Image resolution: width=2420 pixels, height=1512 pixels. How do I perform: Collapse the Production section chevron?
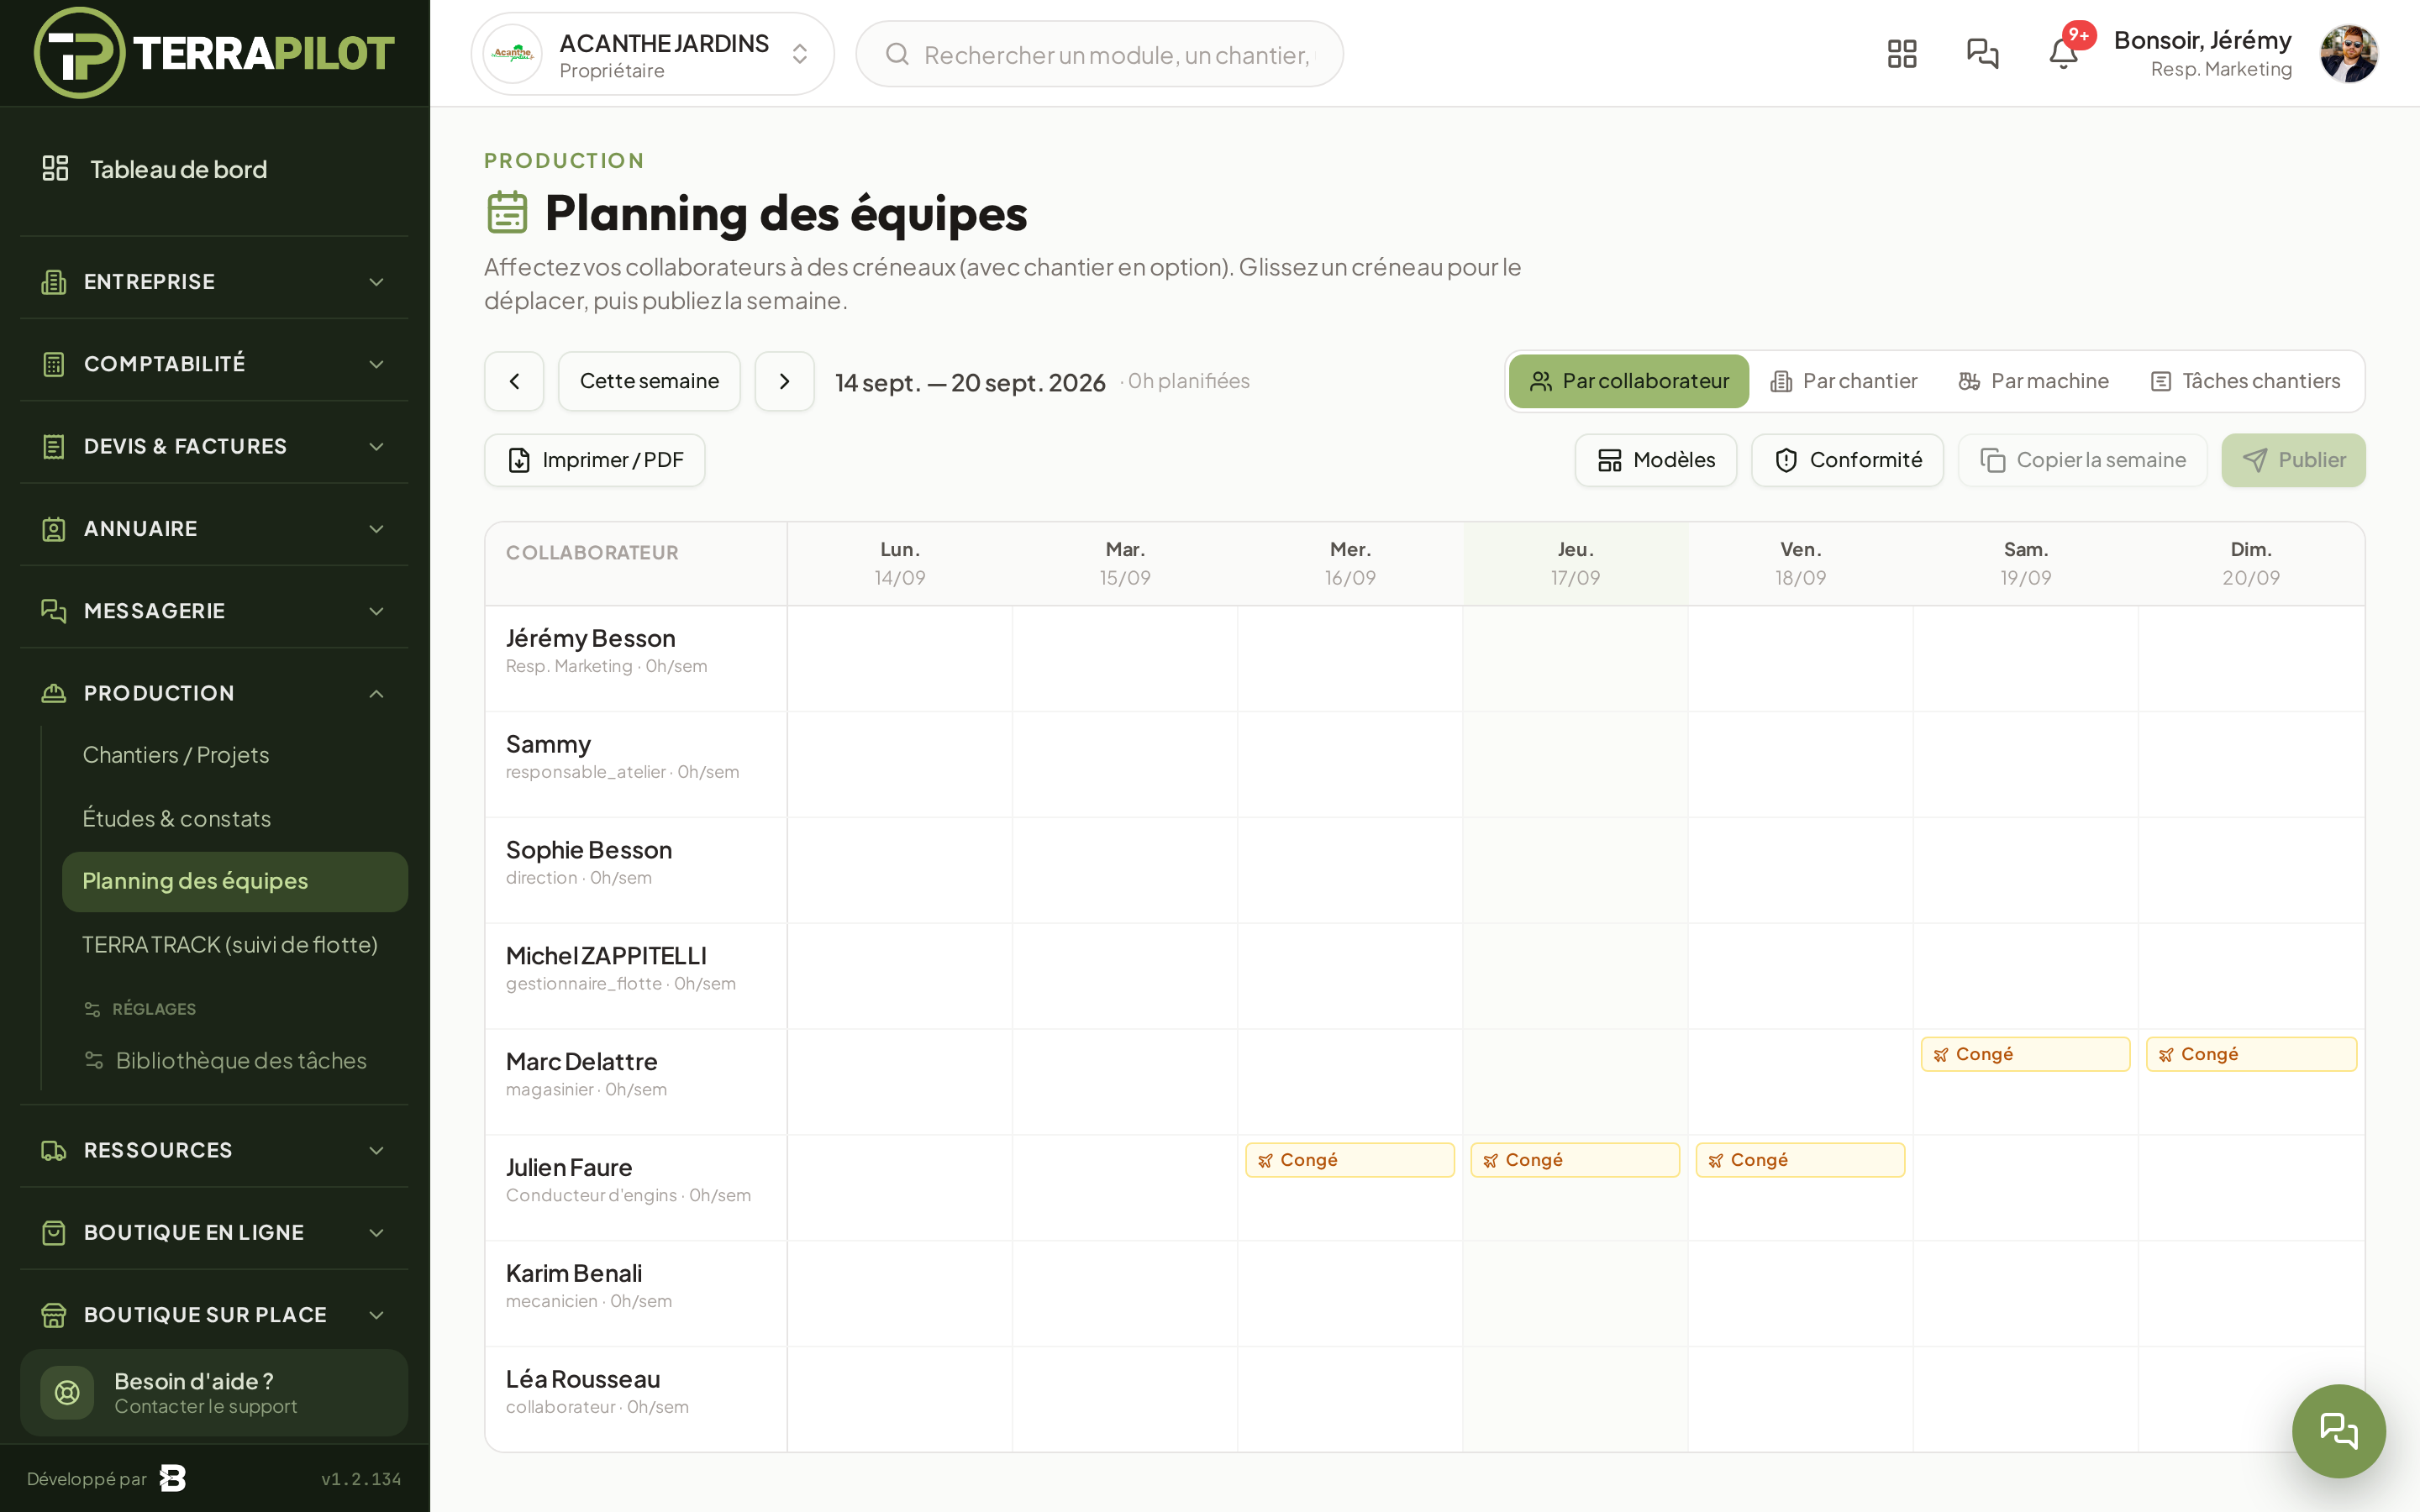point(376,693)
